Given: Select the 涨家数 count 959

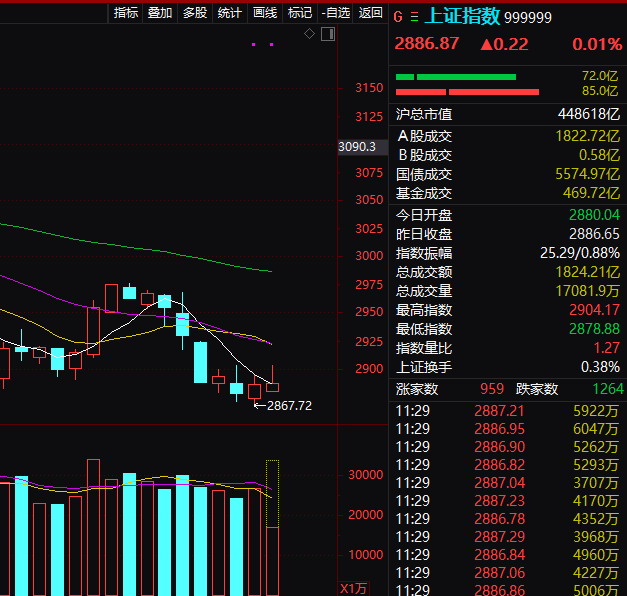Looking at the screenshot, I should pyautogui.click(x=492, y=389).
